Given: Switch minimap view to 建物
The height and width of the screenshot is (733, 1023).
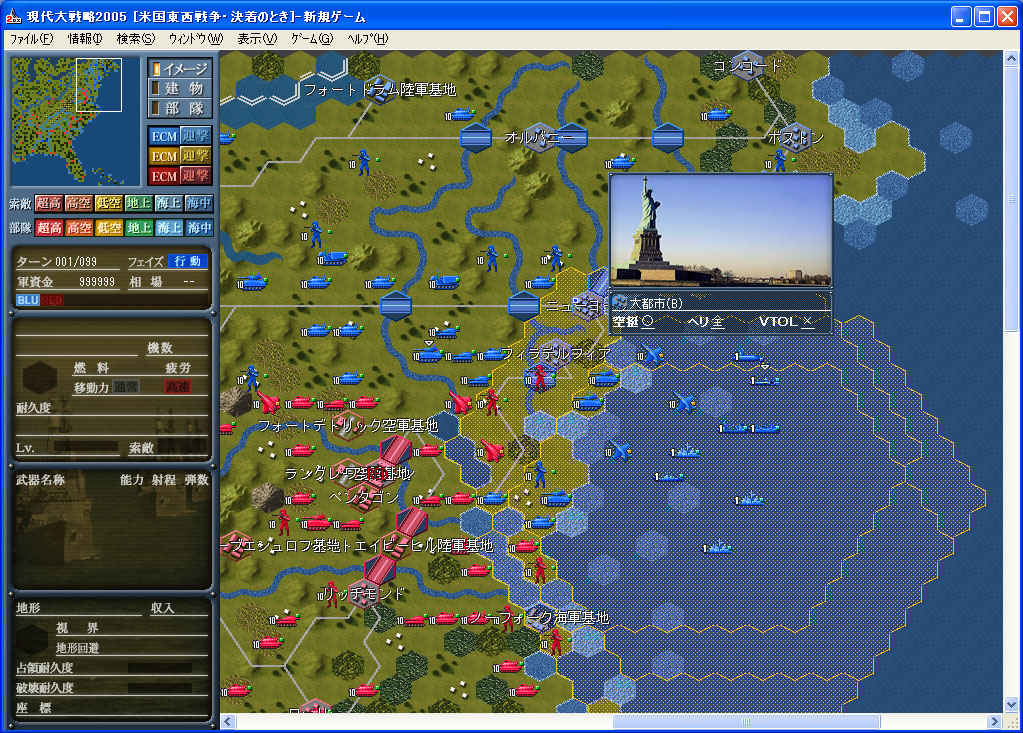Looking at the screenshot, I should (178, 88).
